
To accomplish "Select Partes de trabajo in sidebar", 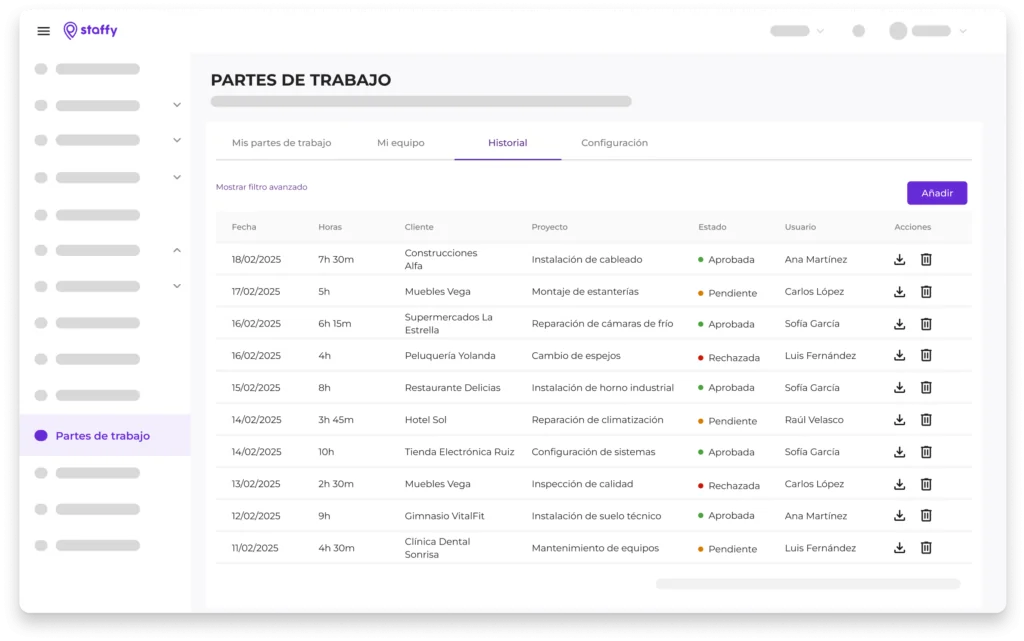I will tap(102, 436).
